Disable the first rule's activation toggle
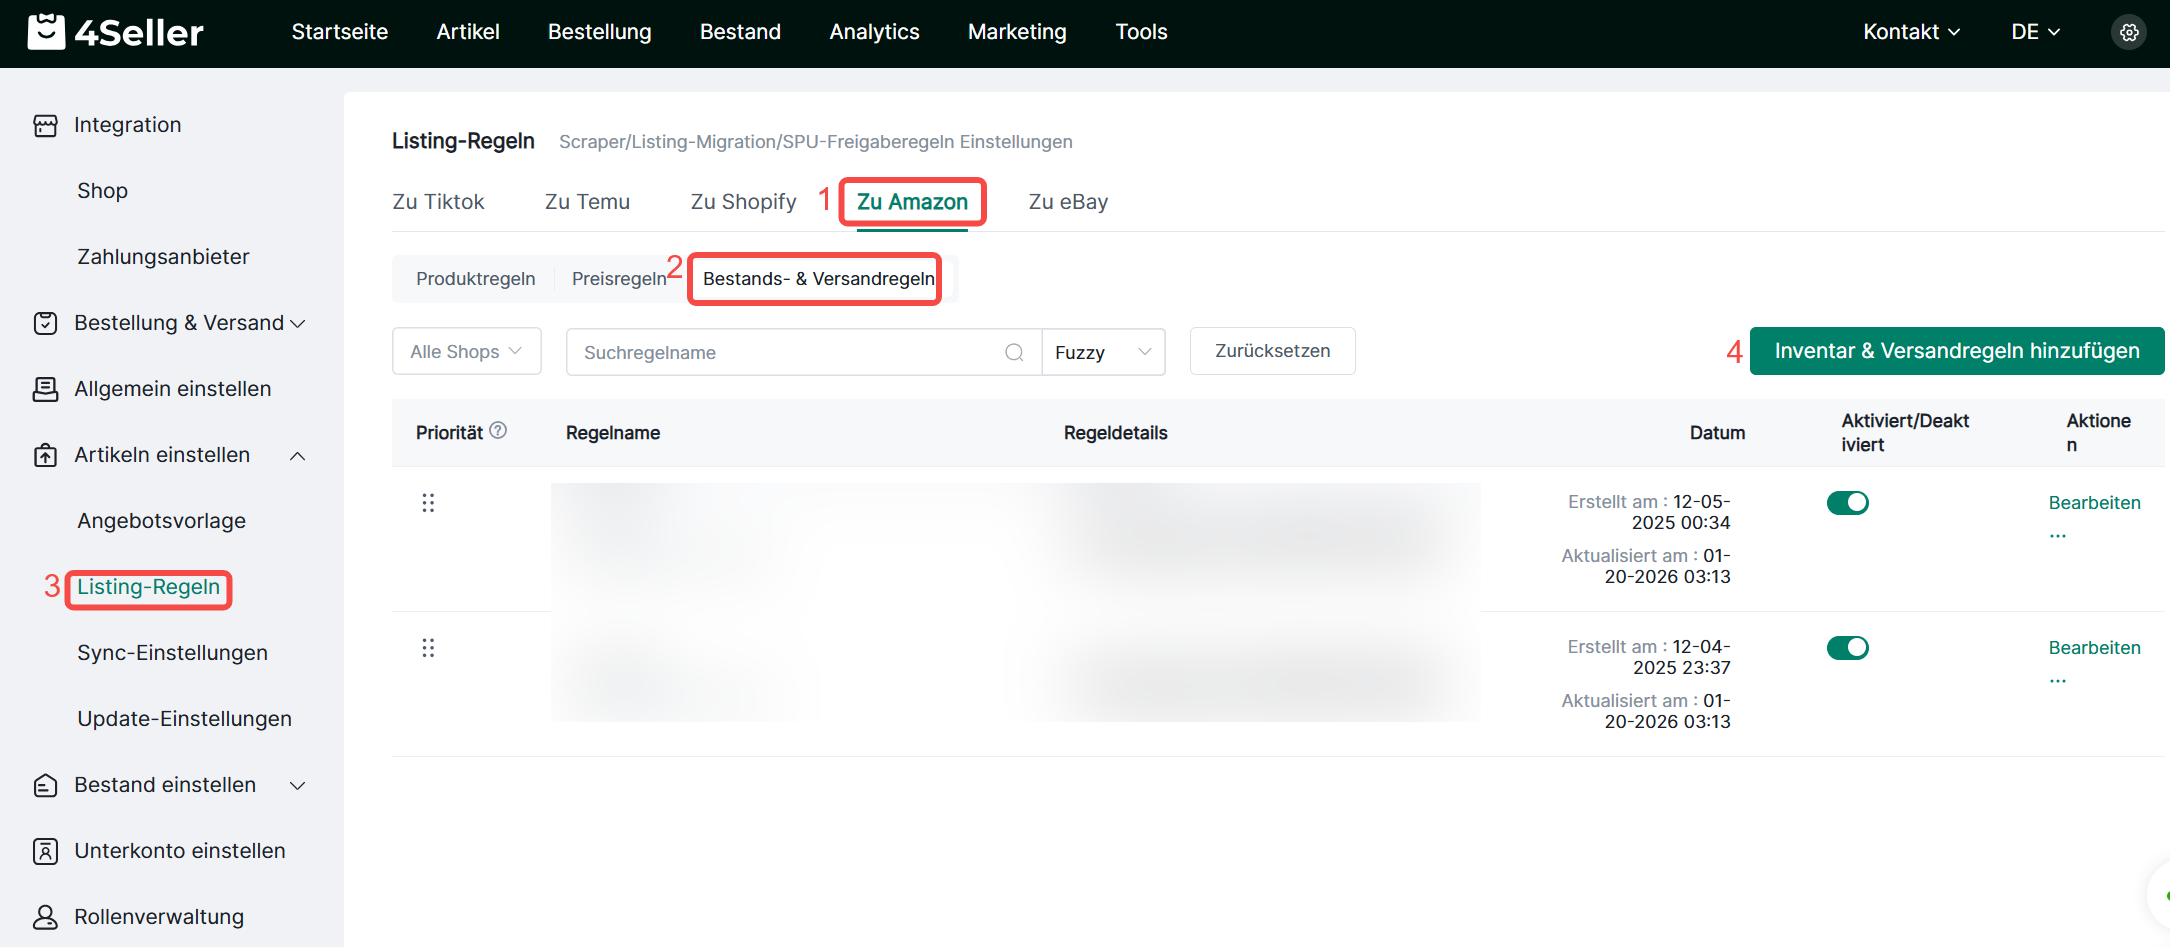This screenshot has width=2170, height=947. pyautogui.click(x=1848, y=503)
